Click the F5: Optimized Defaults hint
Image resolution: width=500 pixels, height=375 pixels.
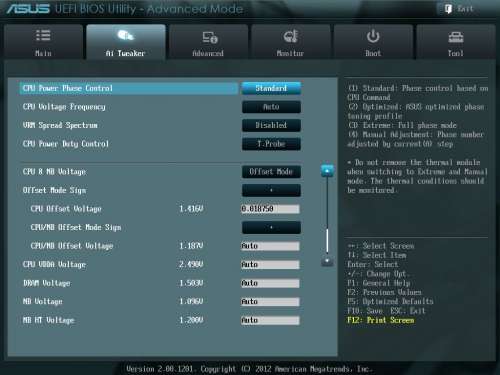coord(390,302)
